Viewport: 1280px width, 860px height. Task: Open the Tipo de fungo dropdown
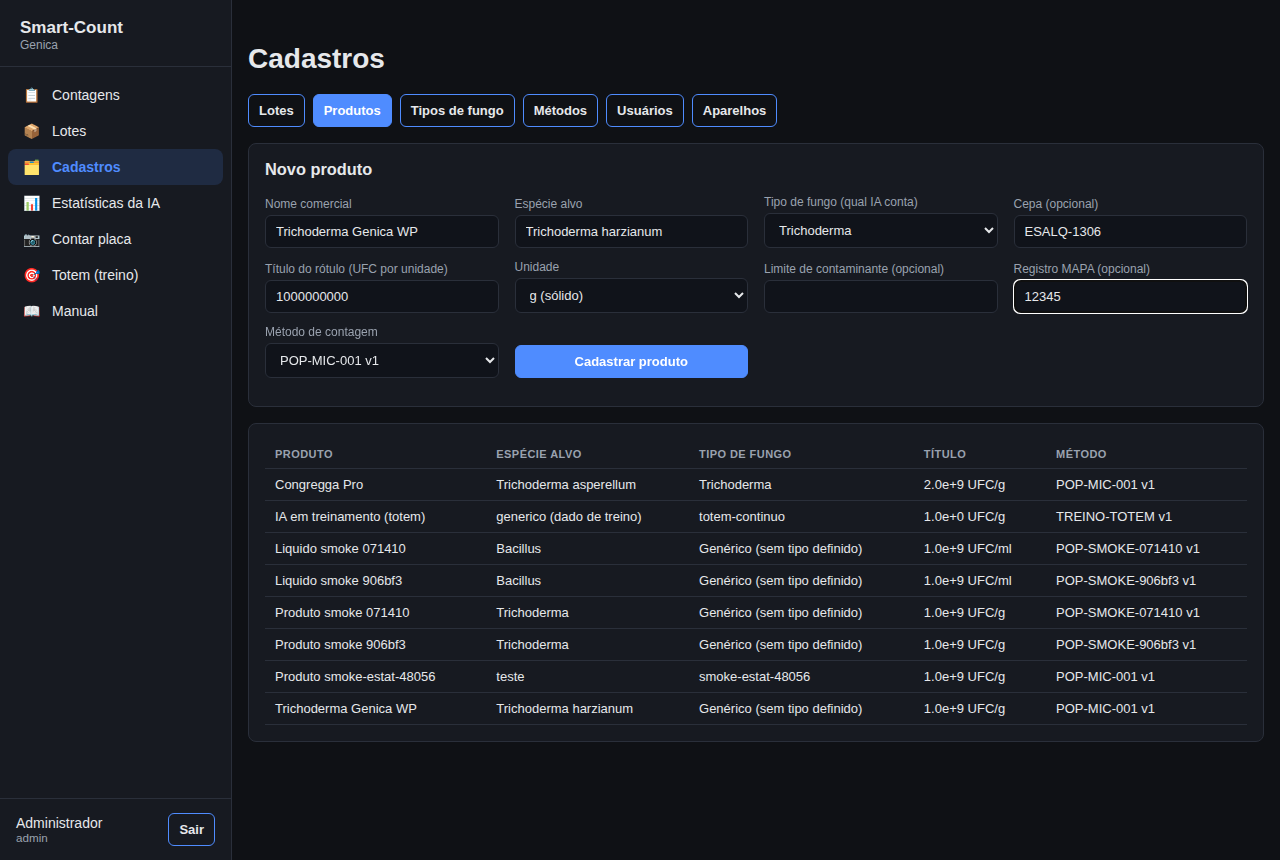click(x=881, y=230)
